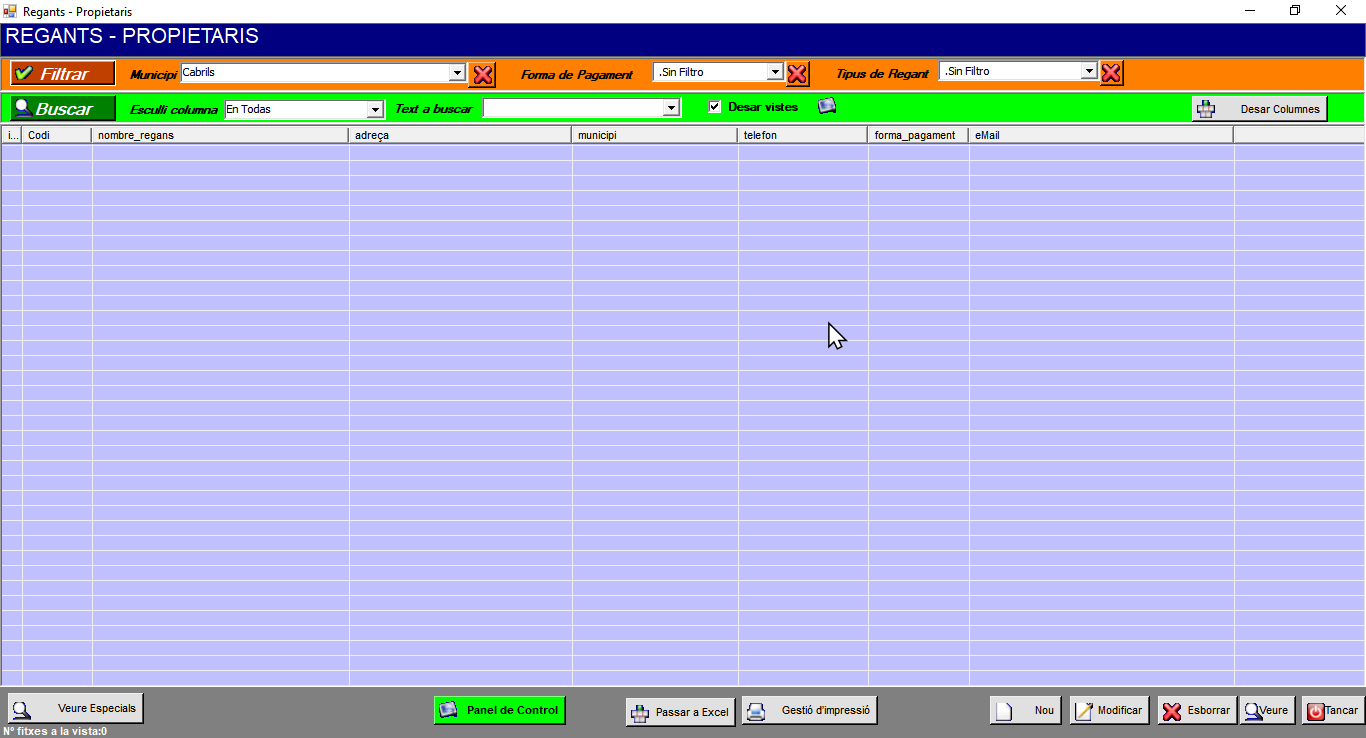The image size is (1366, 738).
Task: Toggle the Desar vistes checkbox
Action: pyautogui.click(x=714, y=107)
